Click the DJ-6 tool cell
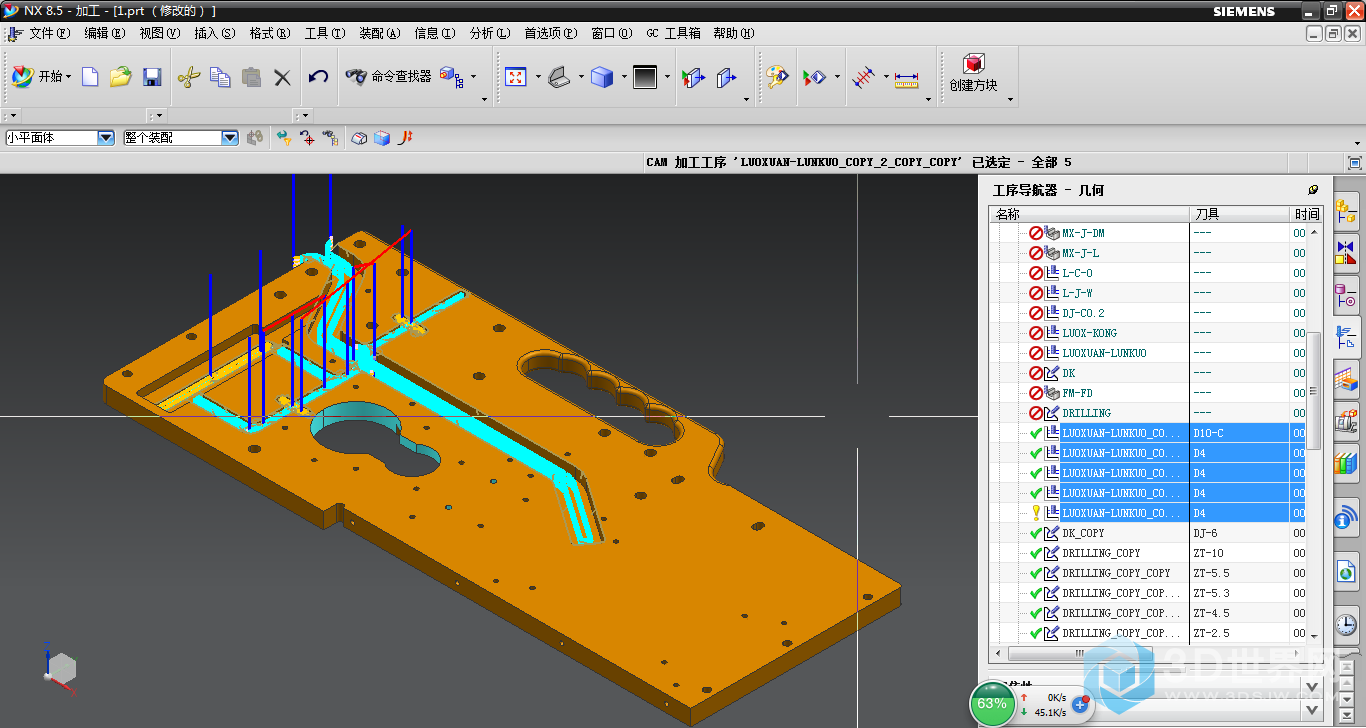1366x728 pixels. [x=1240, y=533]
